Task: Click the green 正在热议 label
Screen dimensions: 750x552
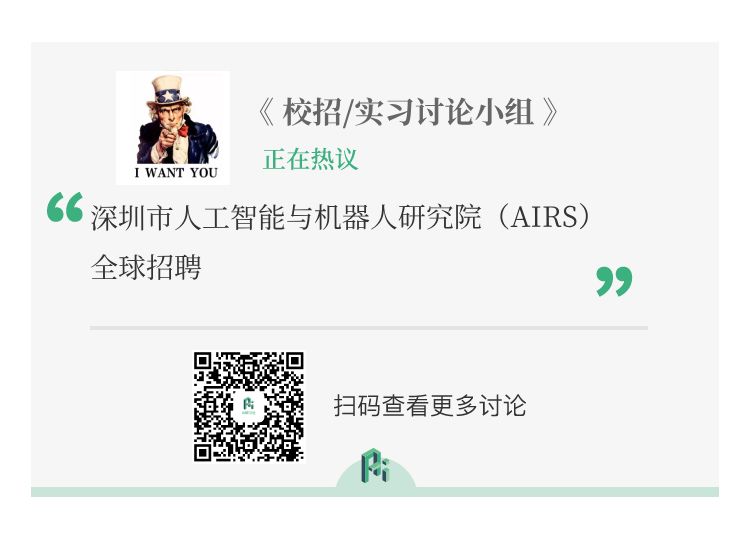Action: (310, 159)
